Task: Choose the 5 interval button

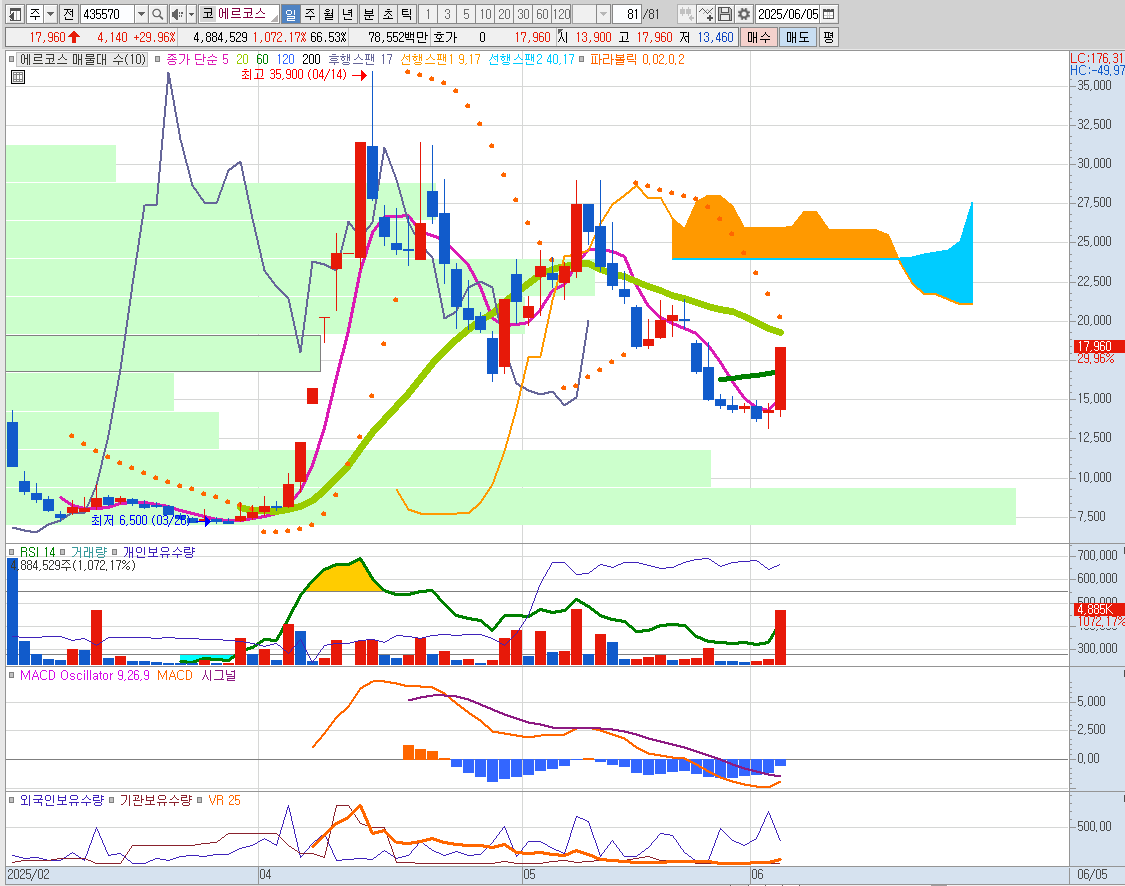Action: 466,14
